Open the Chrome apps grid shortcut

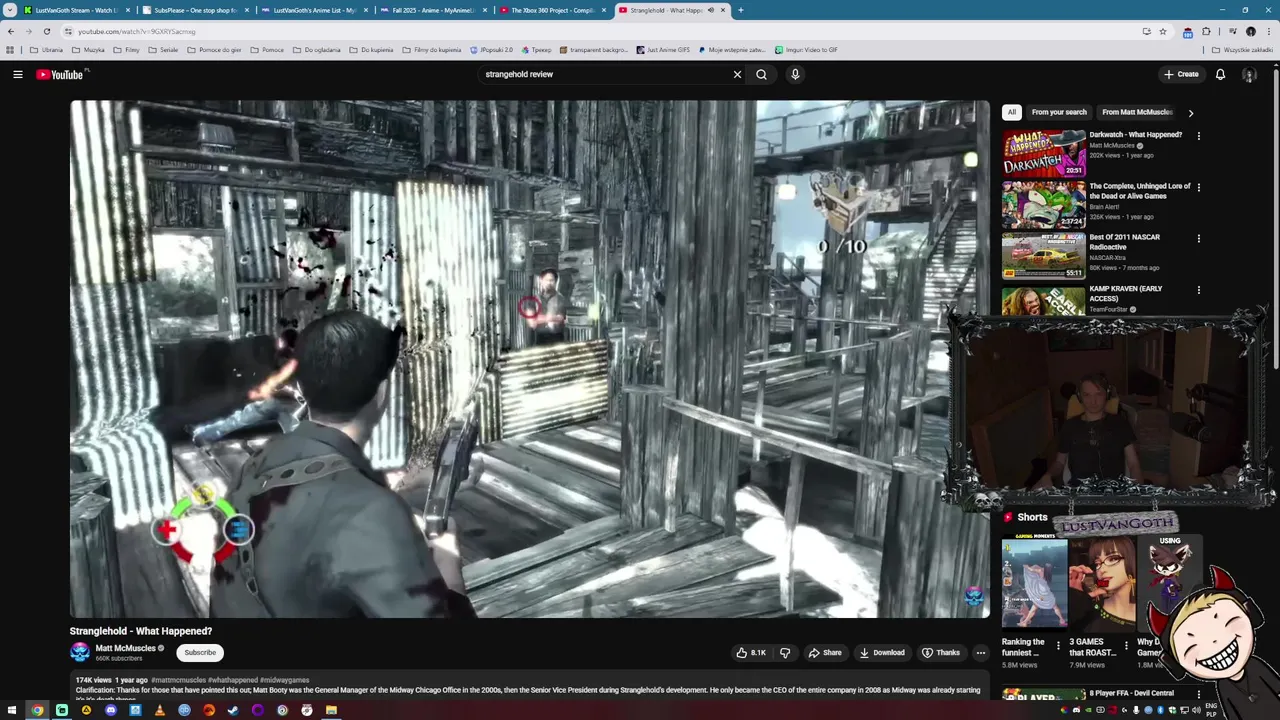coord(10,50)
